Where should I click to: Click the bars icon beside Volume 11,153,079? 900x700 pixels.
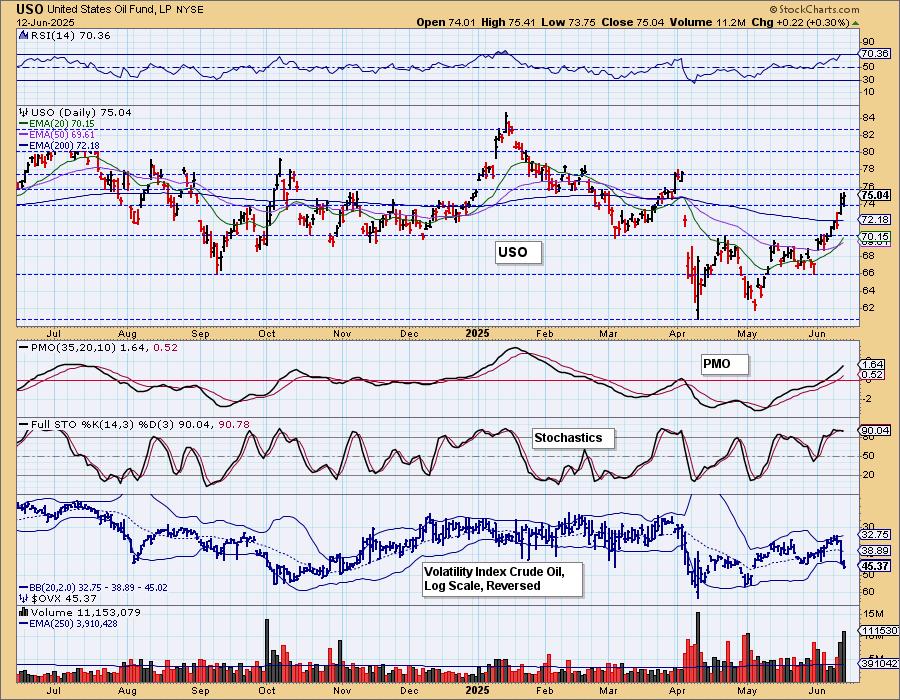23,612
